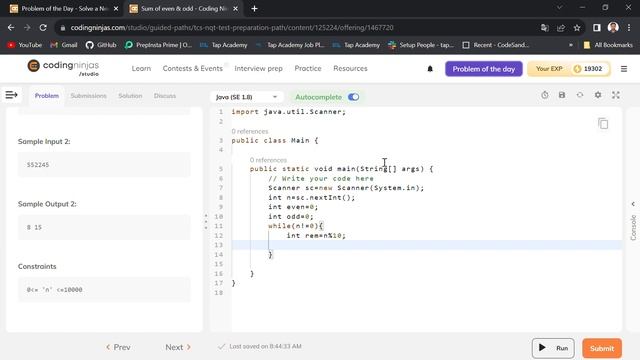
Task: Close the 'Problem of the Day' tab
Action: click(x=116, y=9)
